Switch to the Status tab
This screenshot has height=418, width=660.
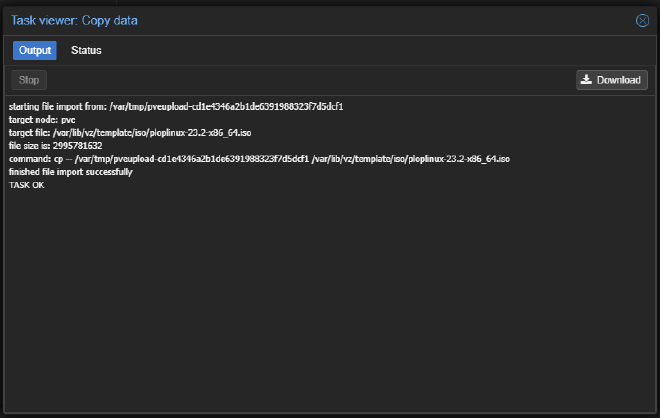pos(86,50)
